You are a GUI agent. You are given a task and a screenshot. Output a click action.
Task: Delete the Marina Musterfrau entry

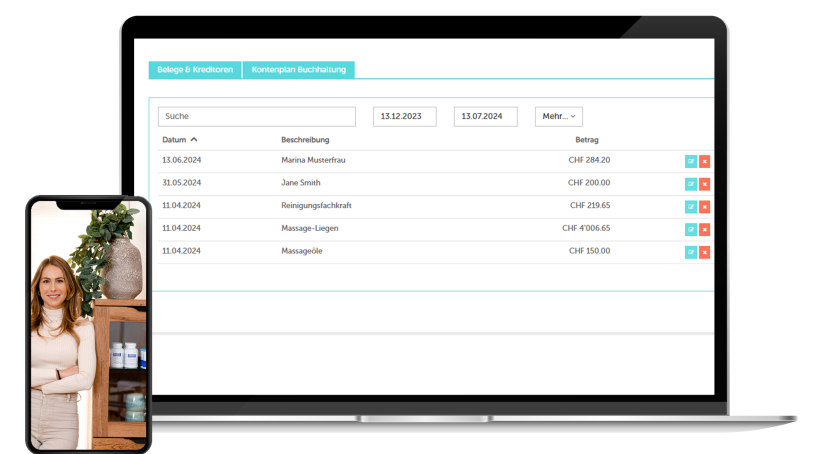click(x=704, y=161)
